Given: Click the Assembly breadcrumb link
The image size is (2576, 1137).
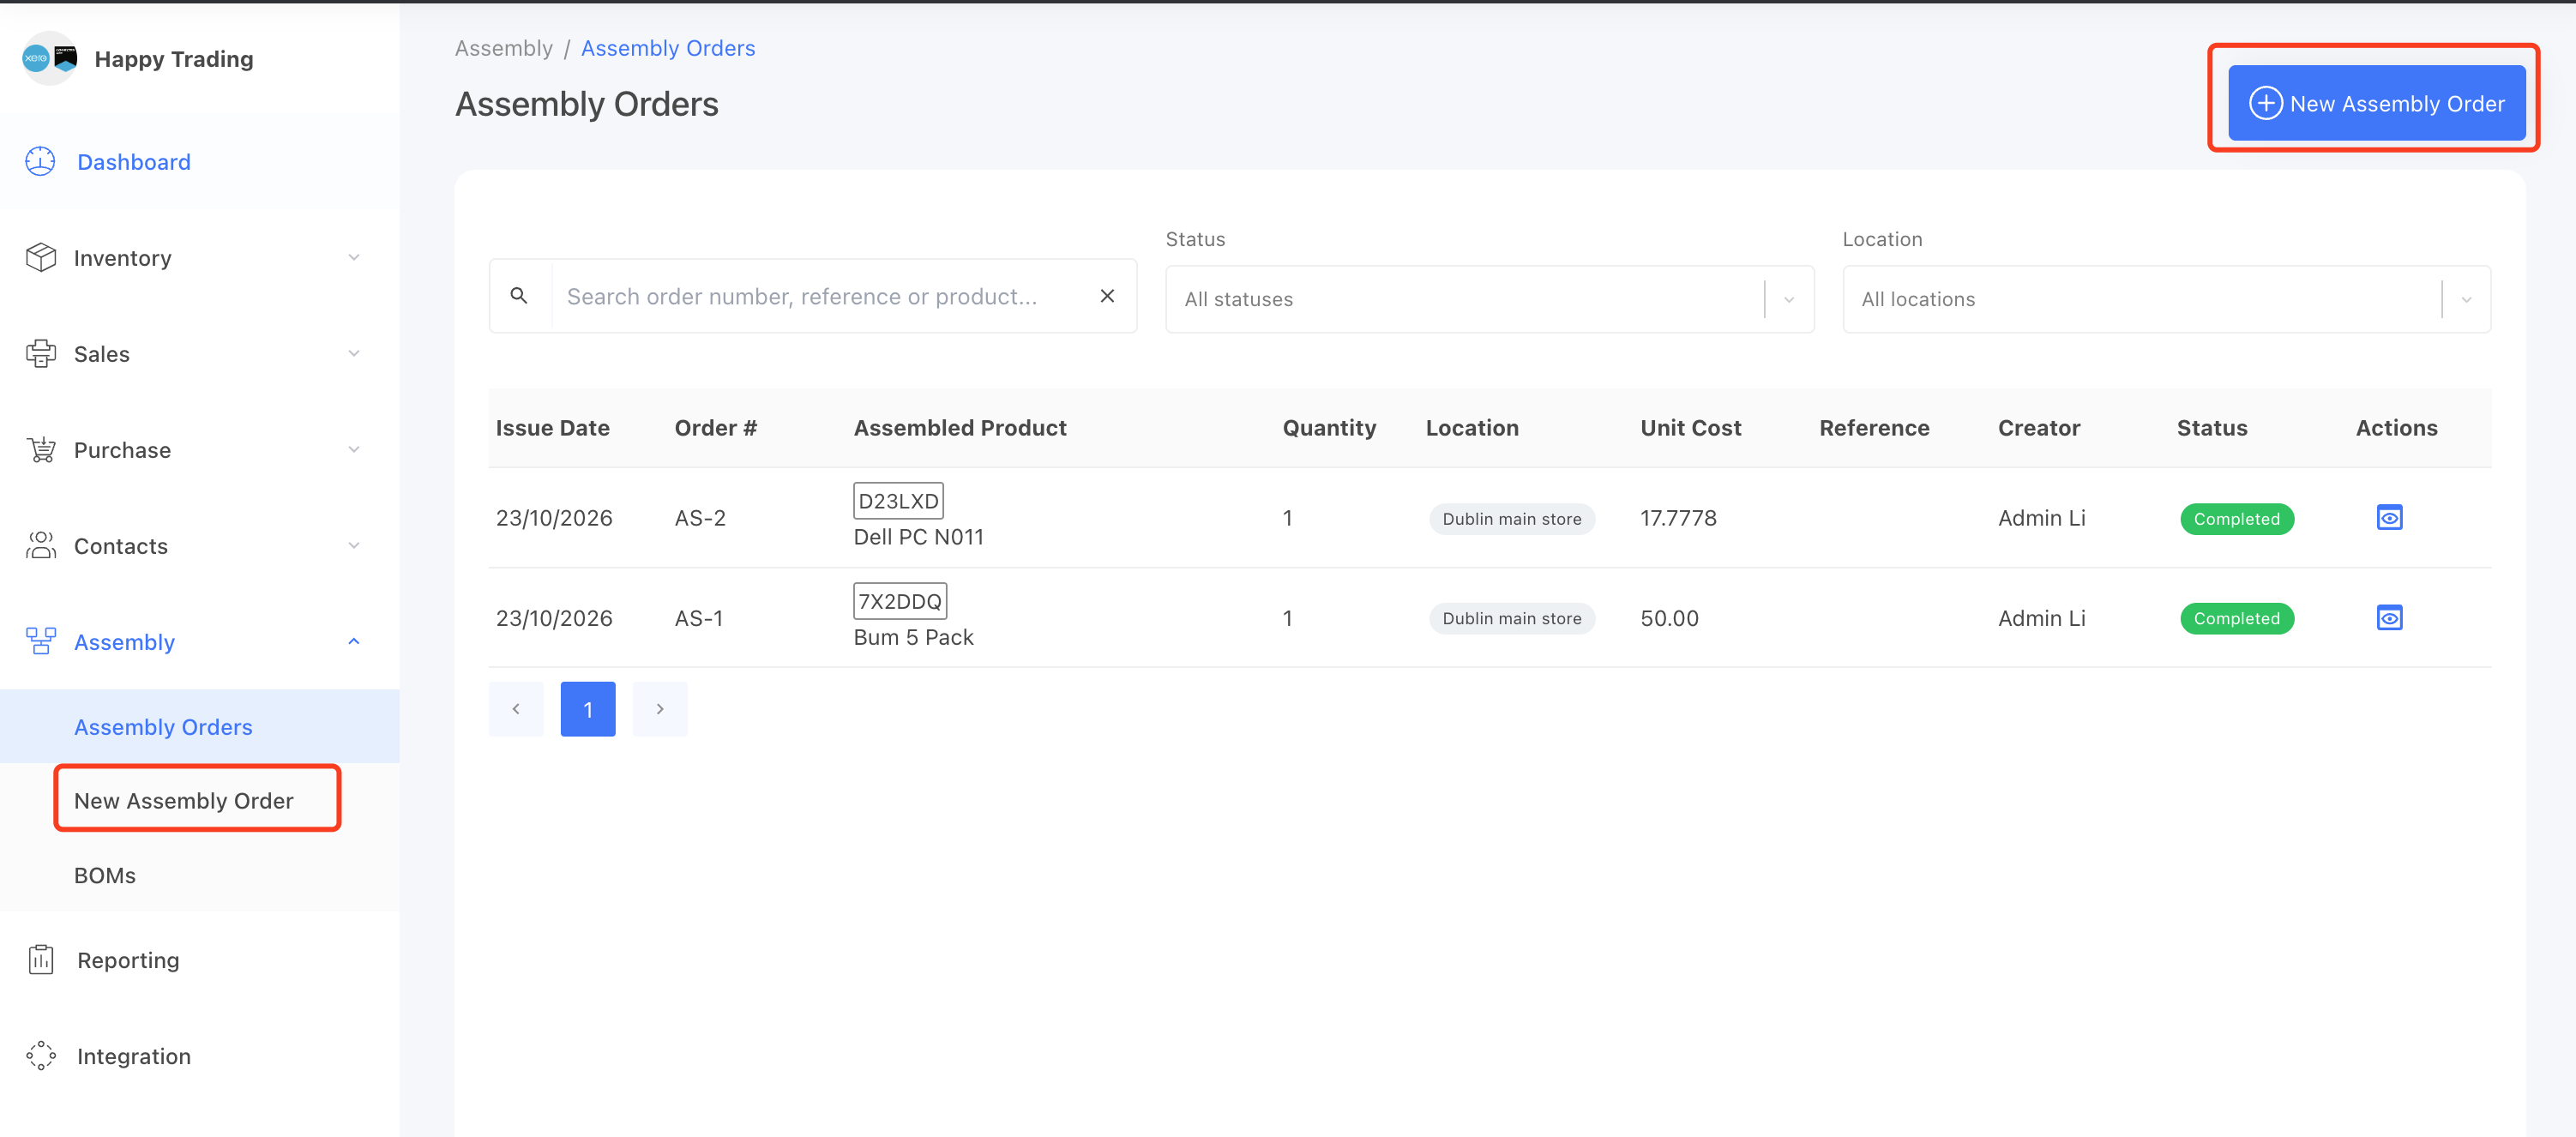Looking at the screenshot, I should (503, 48).
